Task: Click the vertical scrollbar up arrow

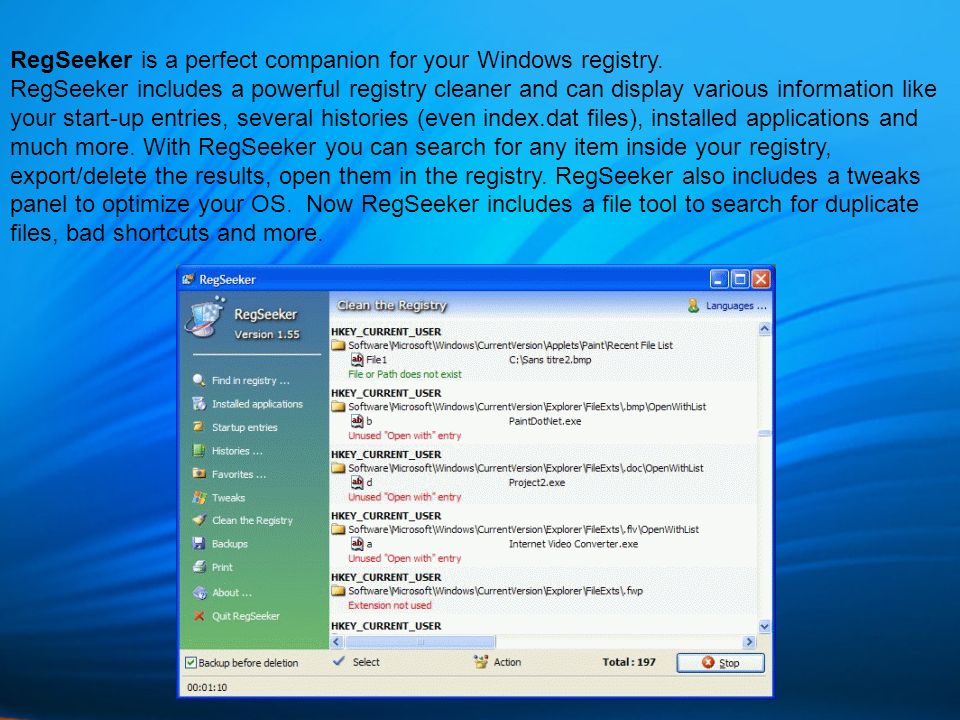Action: coord(764,329)
